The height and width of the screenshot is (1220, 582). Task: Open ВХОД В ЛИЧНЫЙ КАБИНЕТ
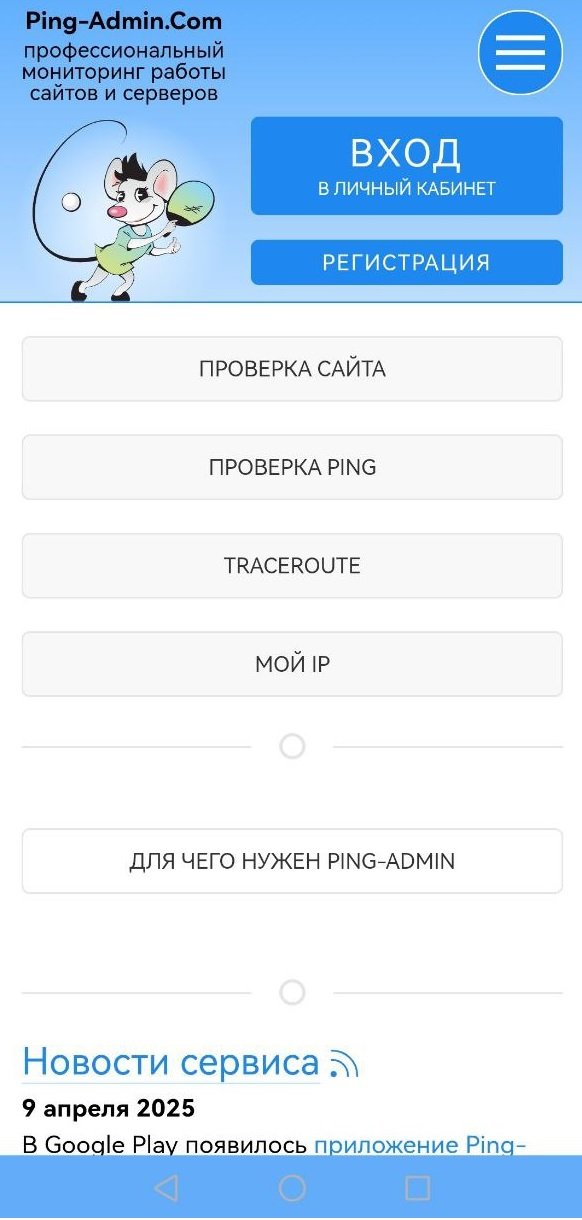point(406,166)
